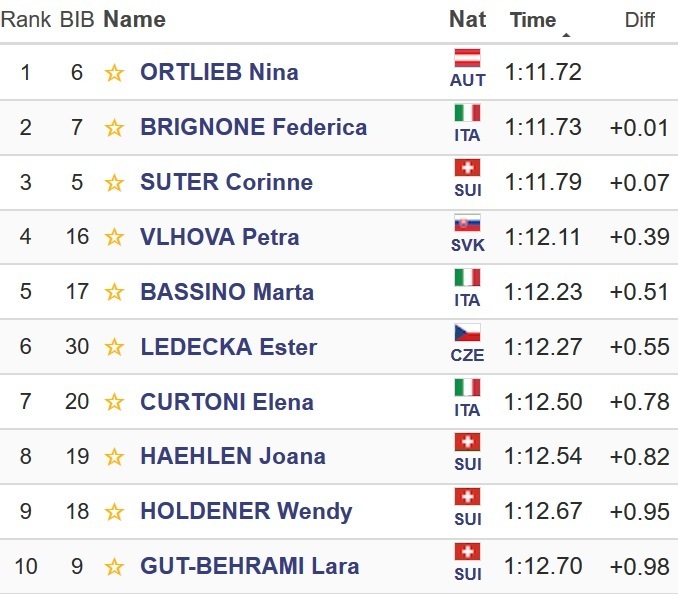Click the BIB column header
The image size is (678, 594).
[x=77, y=20]
